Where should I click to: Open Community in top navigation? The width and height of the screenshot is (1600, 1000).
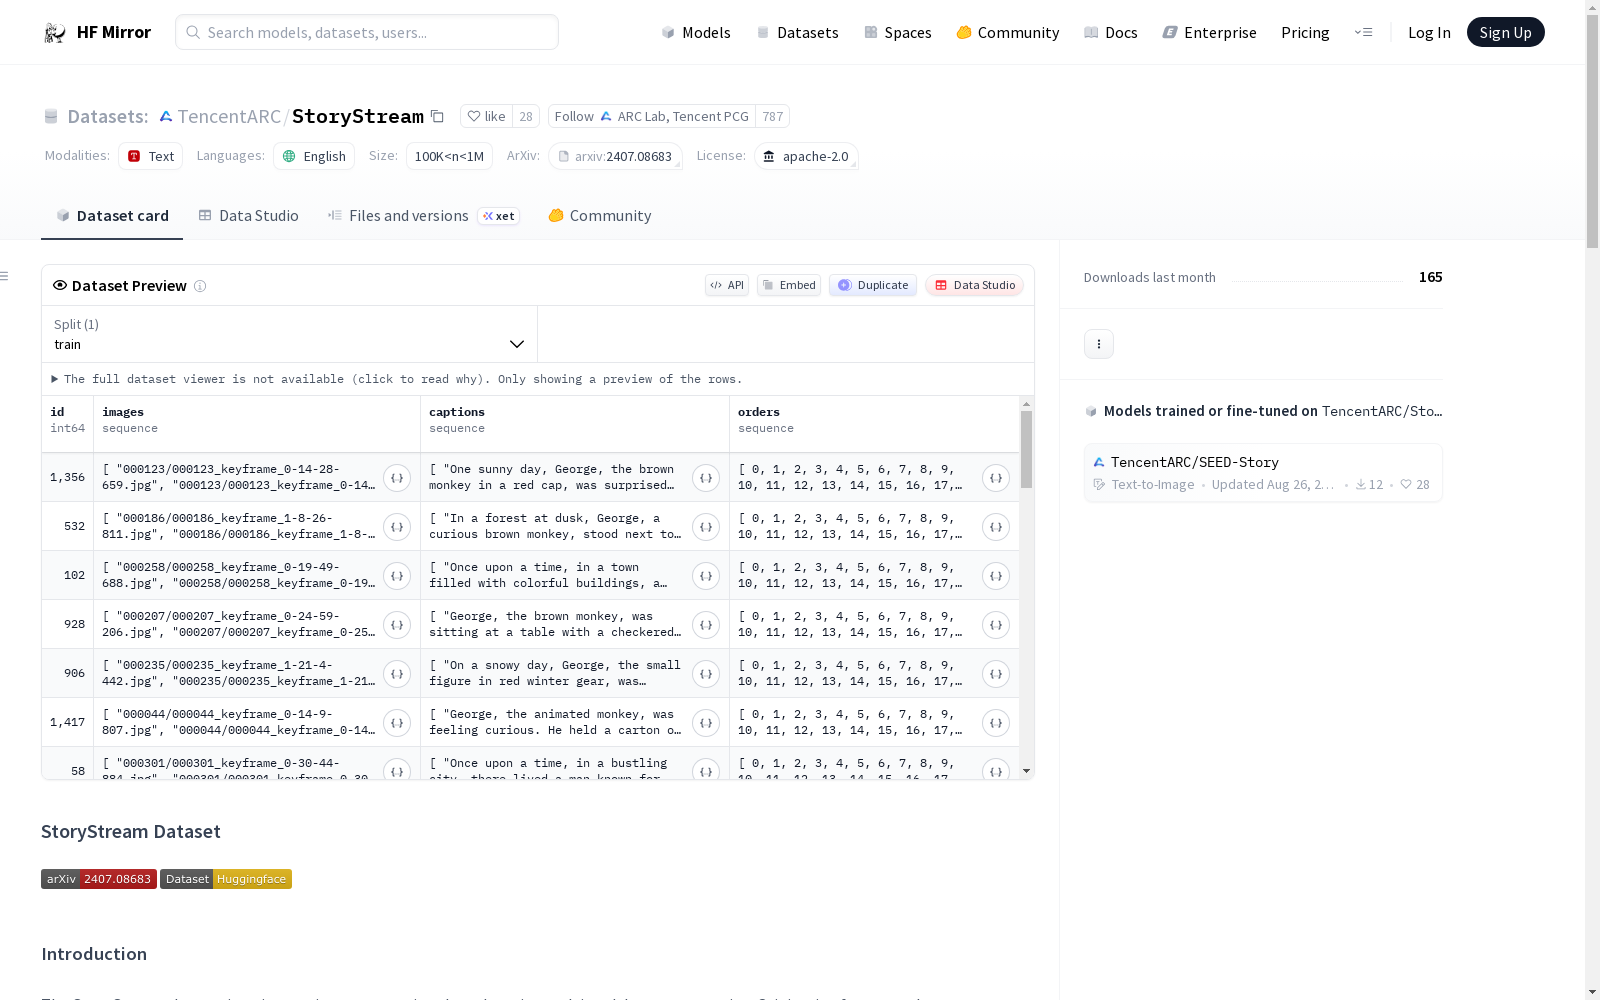tap(1008, 32)
